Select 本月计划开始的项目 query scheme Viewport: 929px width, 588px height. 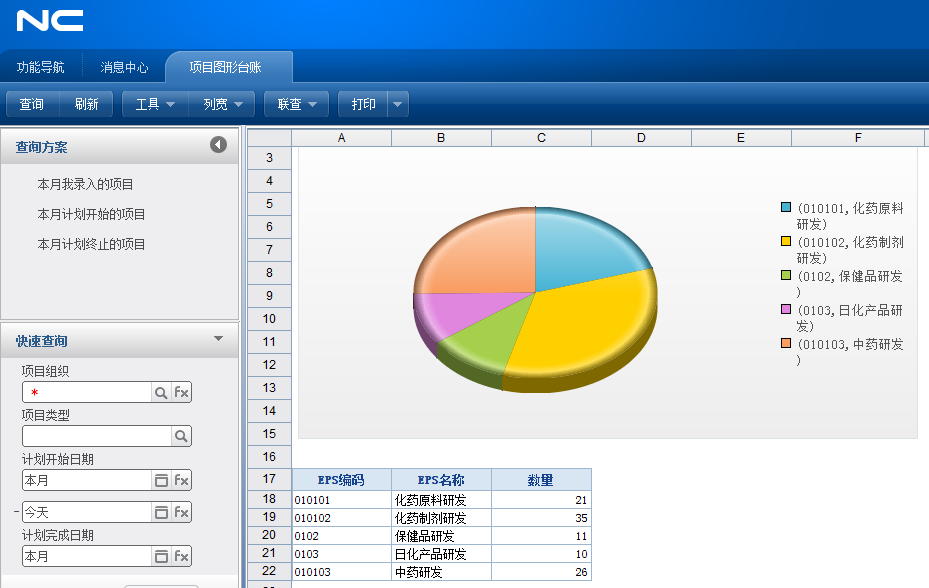pyautogui.click(x=91, y=214)
